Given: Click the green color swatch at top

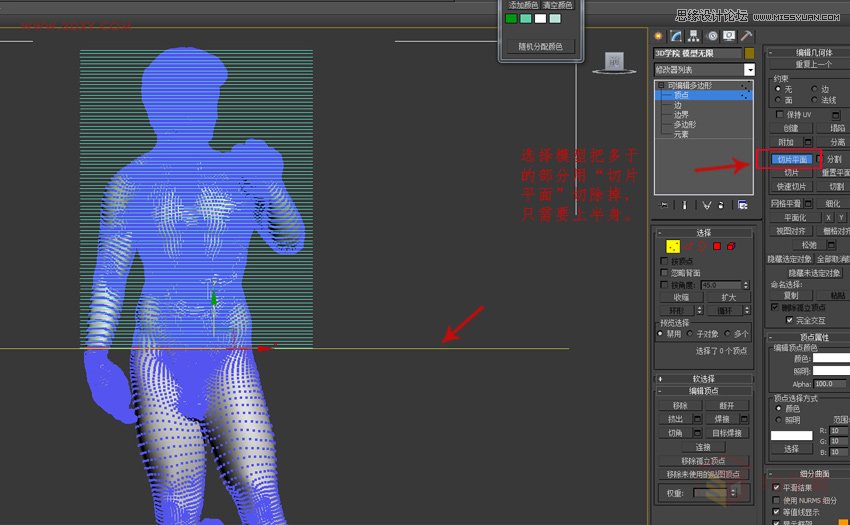Looking at the screenshot, I should [511, 18].
